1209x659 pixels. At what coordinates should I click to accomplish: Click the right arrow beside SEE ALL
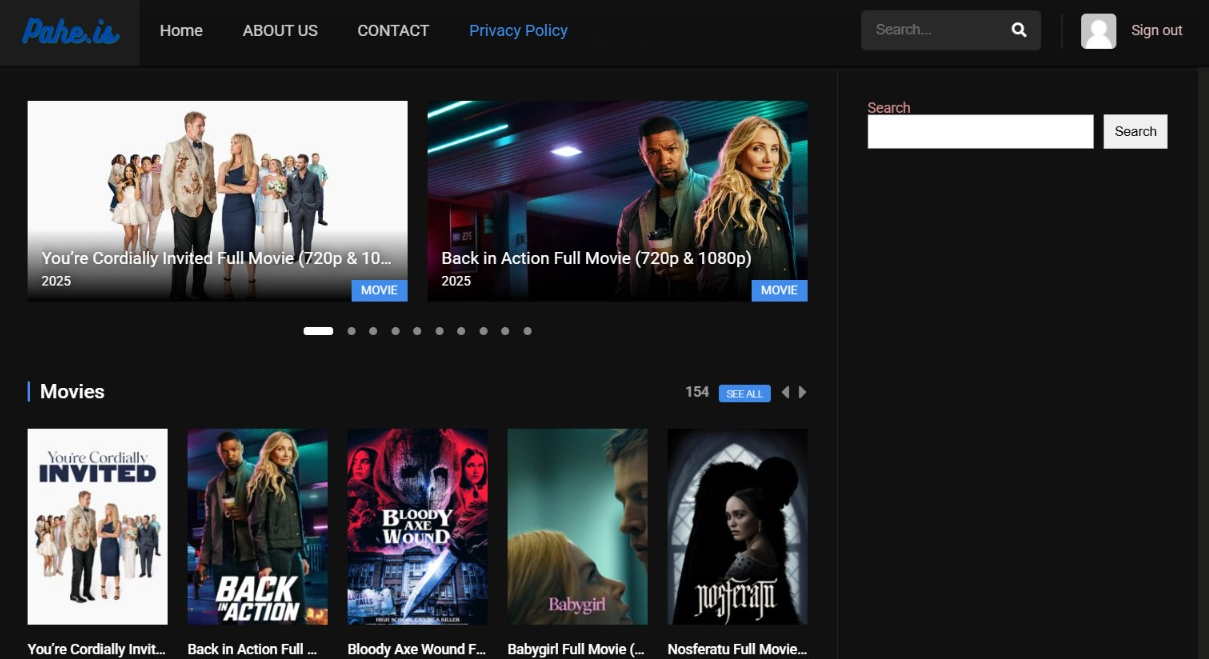(801, 392)
